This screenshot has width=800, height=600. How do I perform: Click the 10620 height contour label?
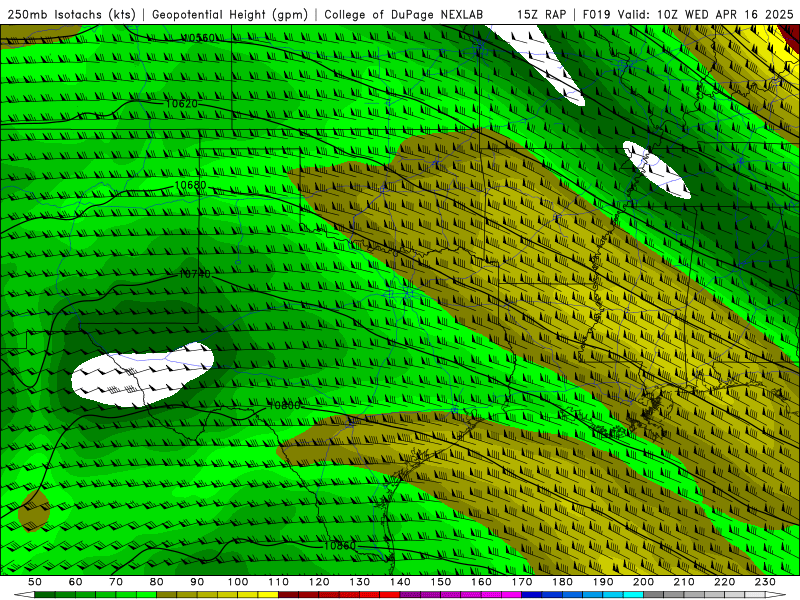click(x=182, y=104)
